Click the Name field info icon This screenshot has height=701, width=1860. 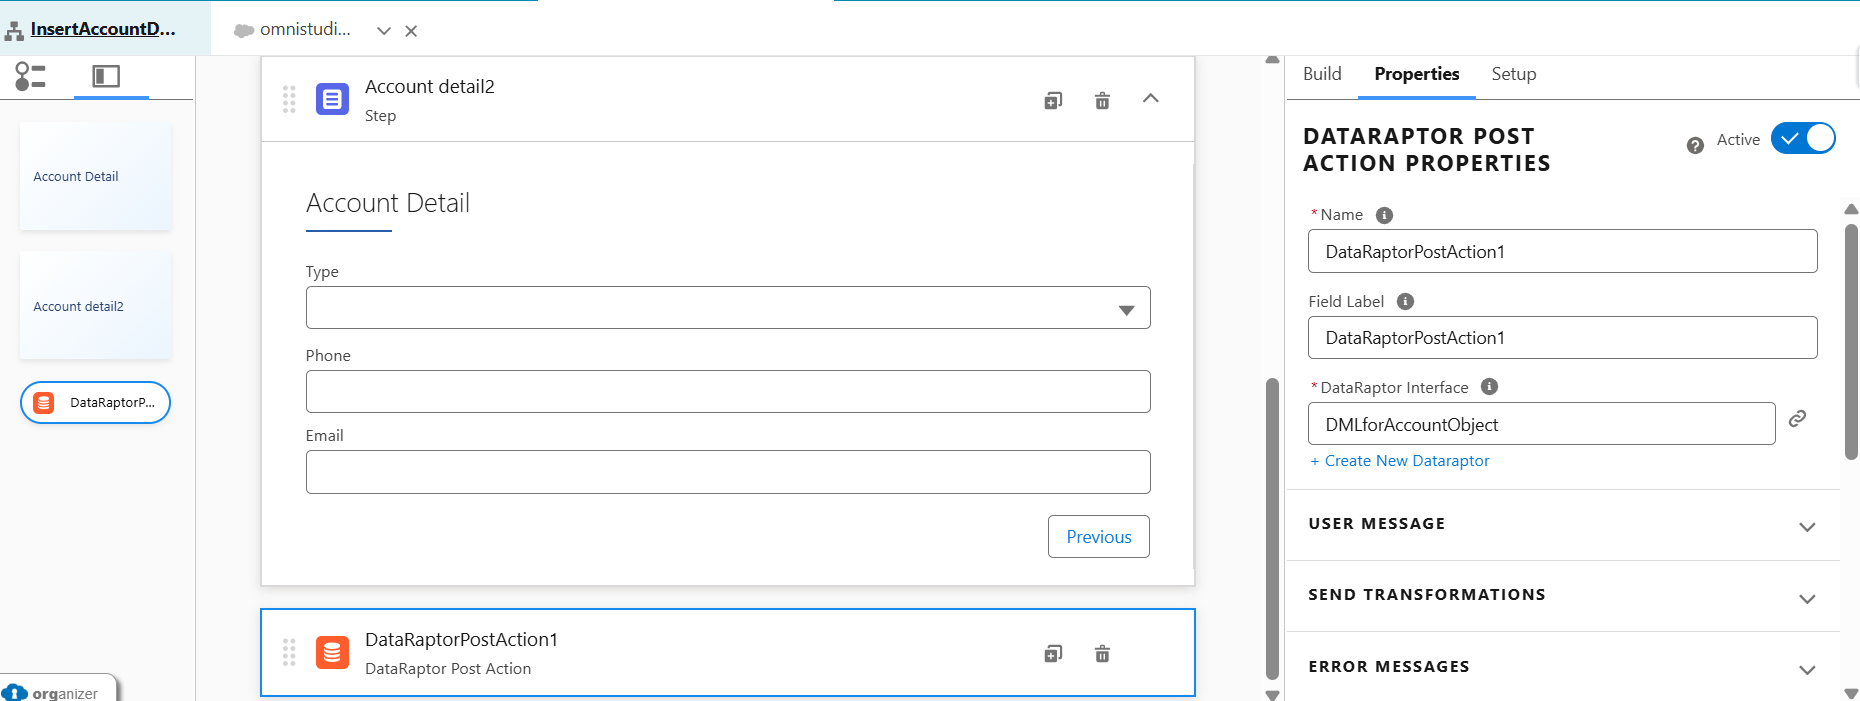point(1384,215)
